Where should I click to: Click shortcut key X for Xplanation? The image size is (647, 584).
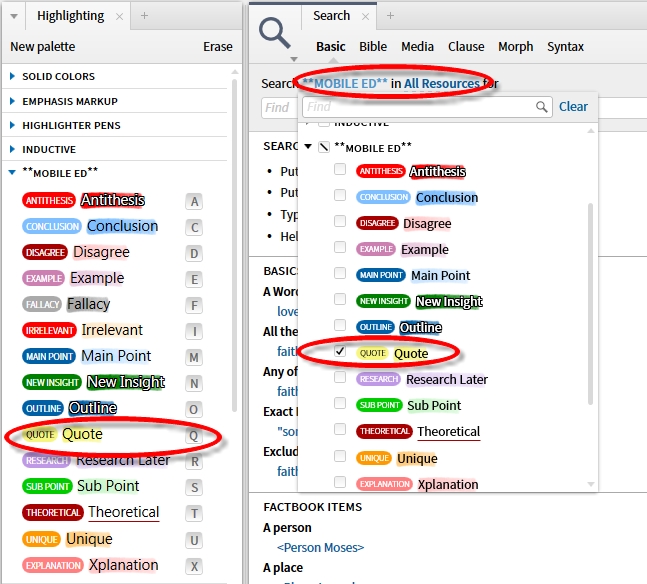coord(194,566)
